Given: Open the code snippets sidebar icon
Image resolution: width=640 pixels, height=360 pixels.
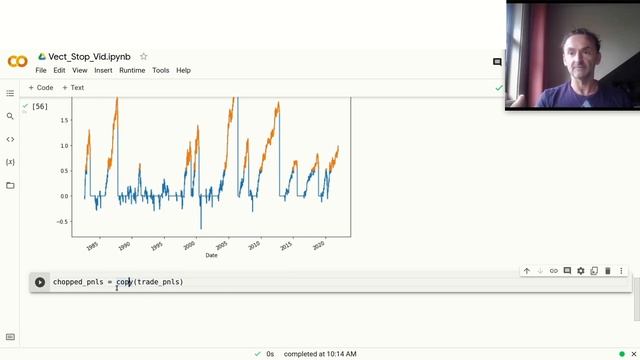Looking at the screenshot, I should [10, 139].
